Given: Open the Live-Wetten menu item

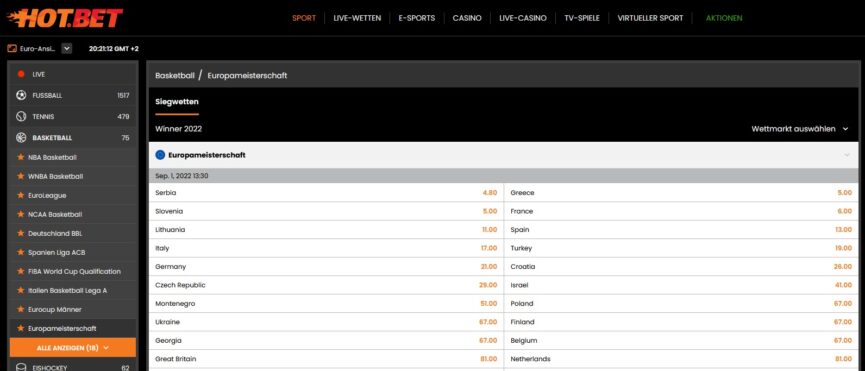Looking at the screenshot, I should (357, 18).
